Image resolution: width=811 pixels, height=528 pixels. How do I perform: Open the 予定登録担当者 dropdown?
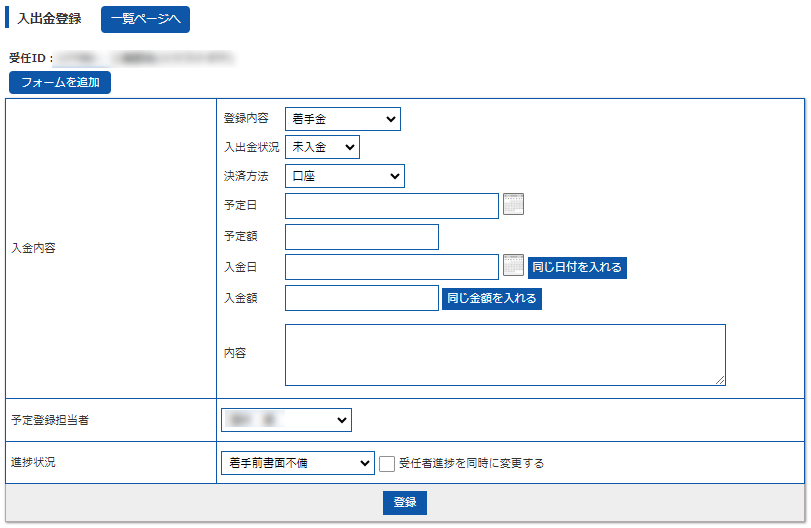click(286, 420)
